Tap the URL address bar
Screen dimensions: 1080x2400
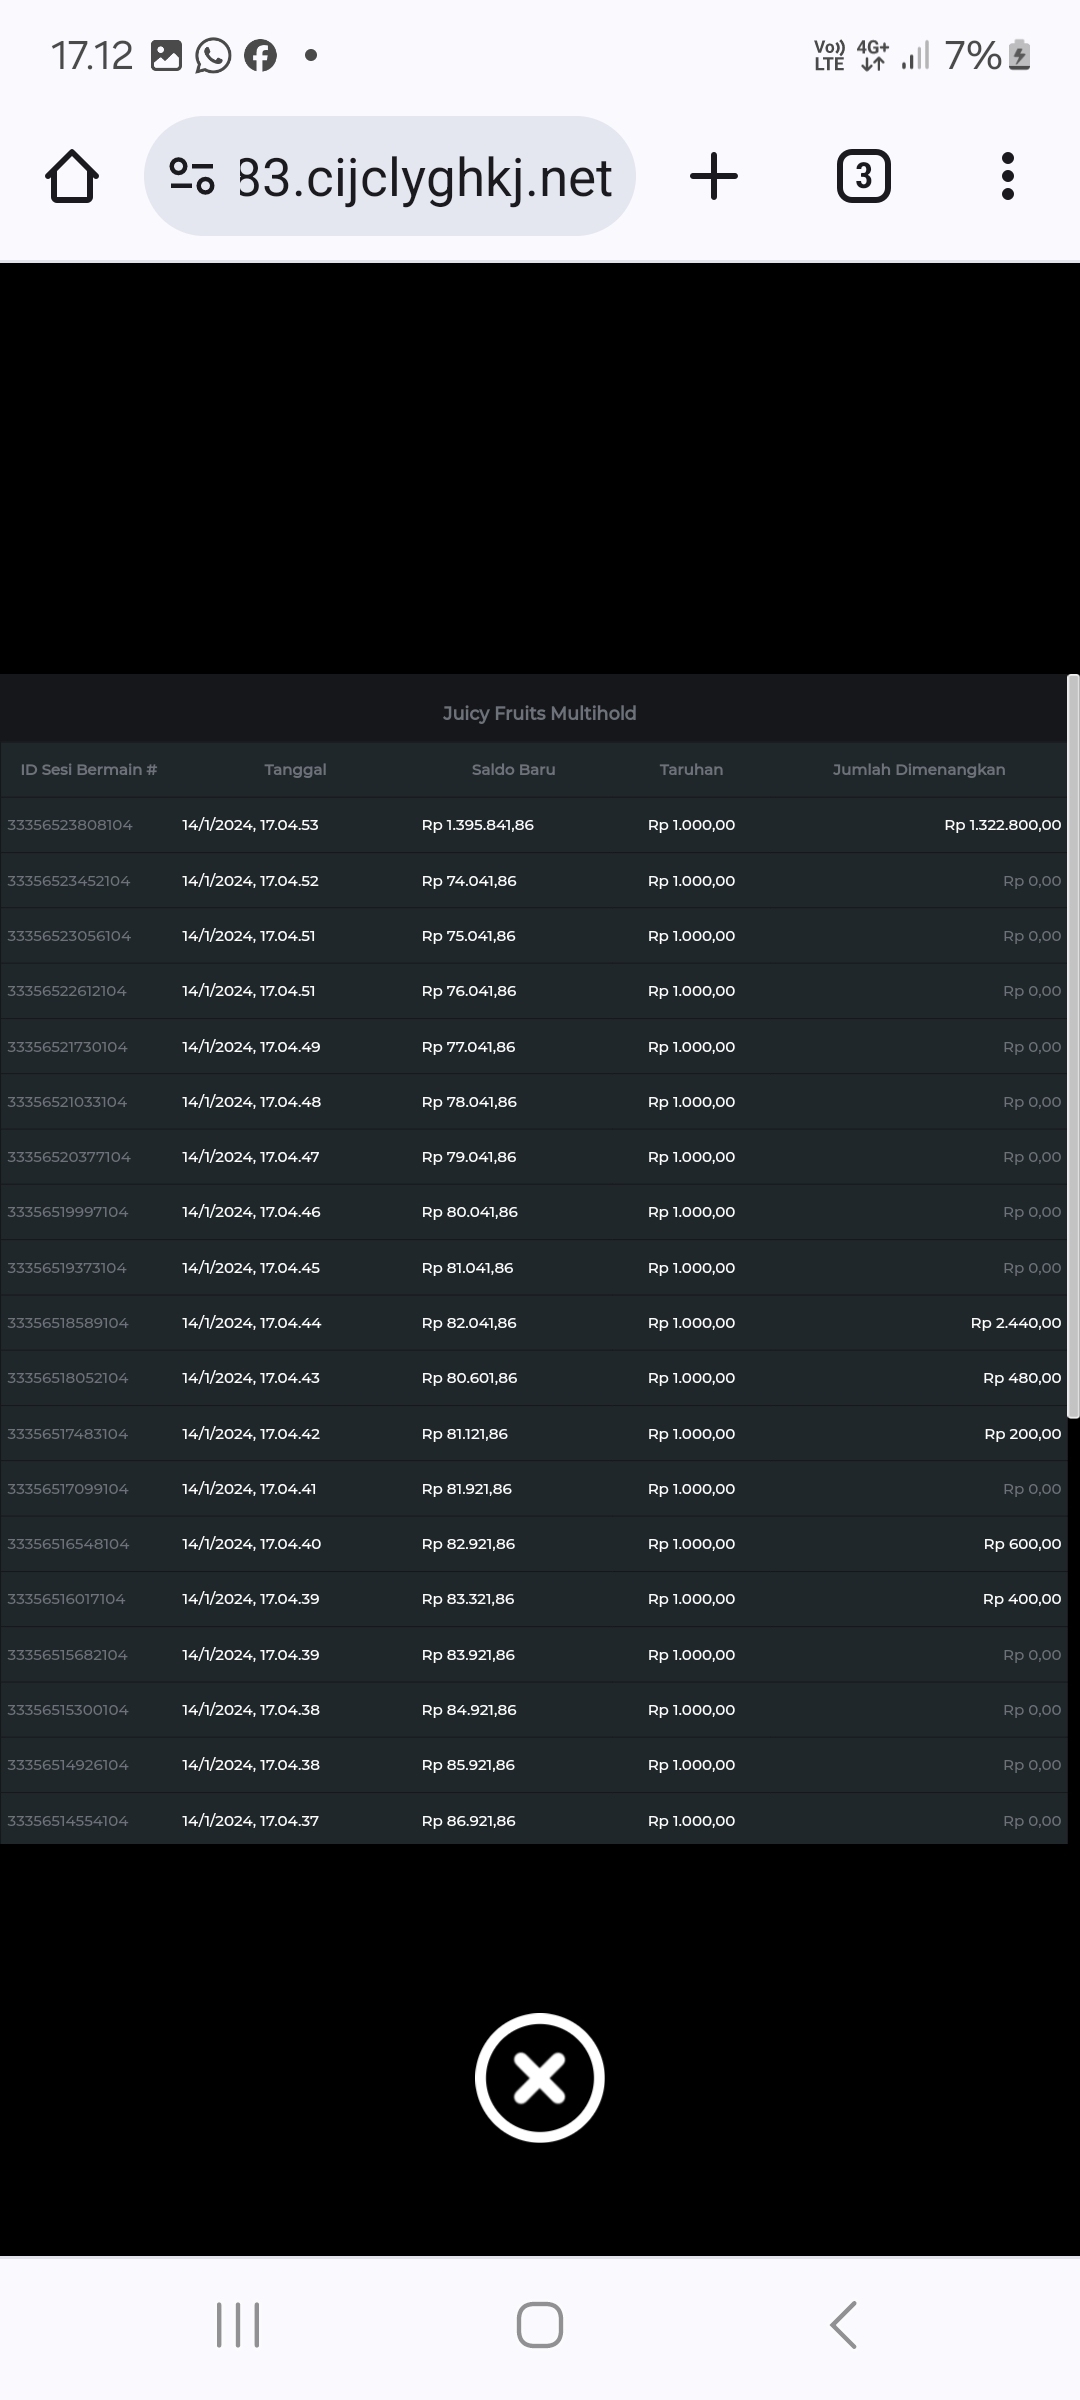pos(424,177)
